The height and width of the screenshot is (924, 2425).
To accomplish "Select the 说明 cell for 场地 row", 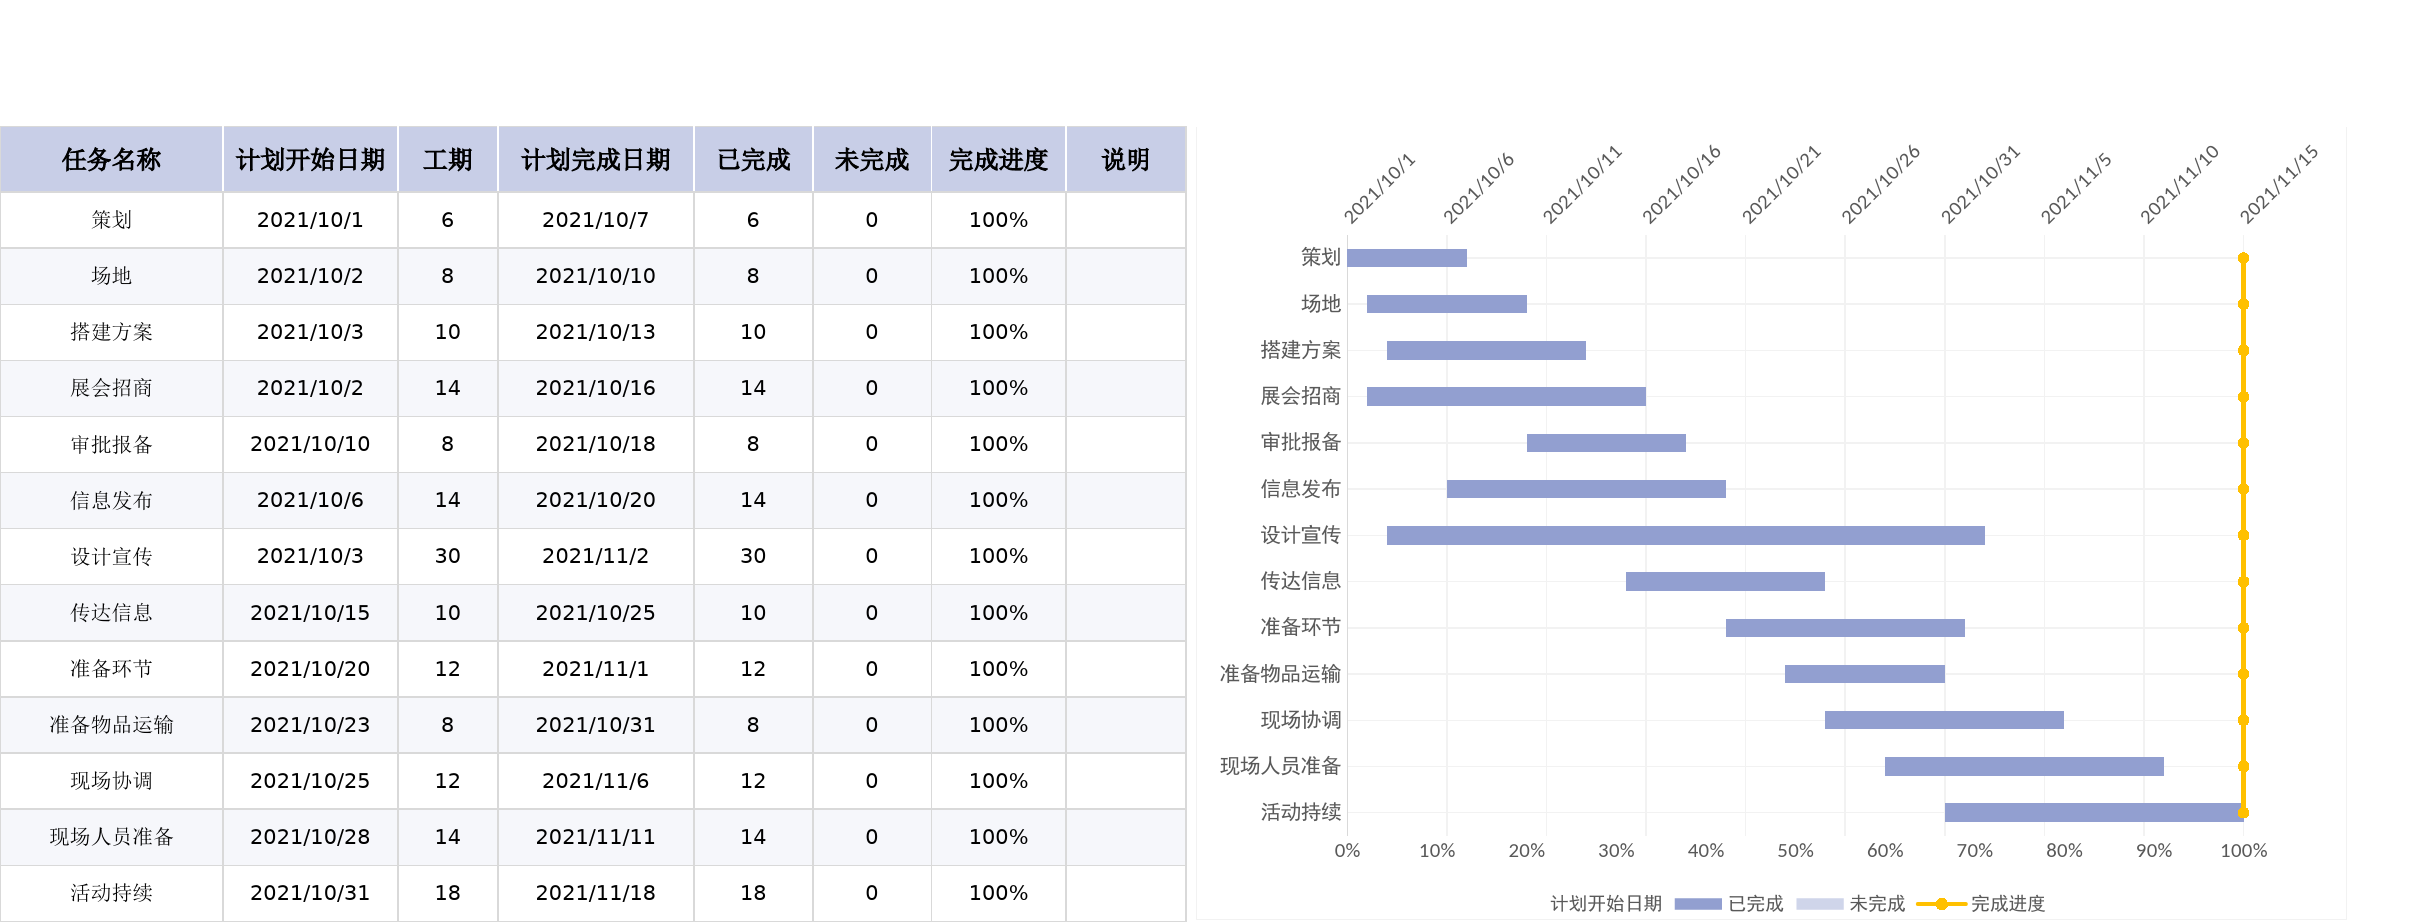I will tap(1126, 276).
